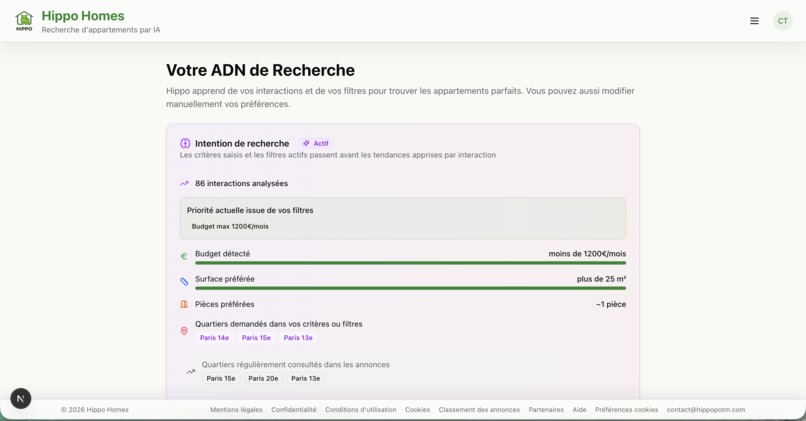Click the contact@hippopotm.com email link
Viewport: 806px width, 421px height.
point(706,410)
